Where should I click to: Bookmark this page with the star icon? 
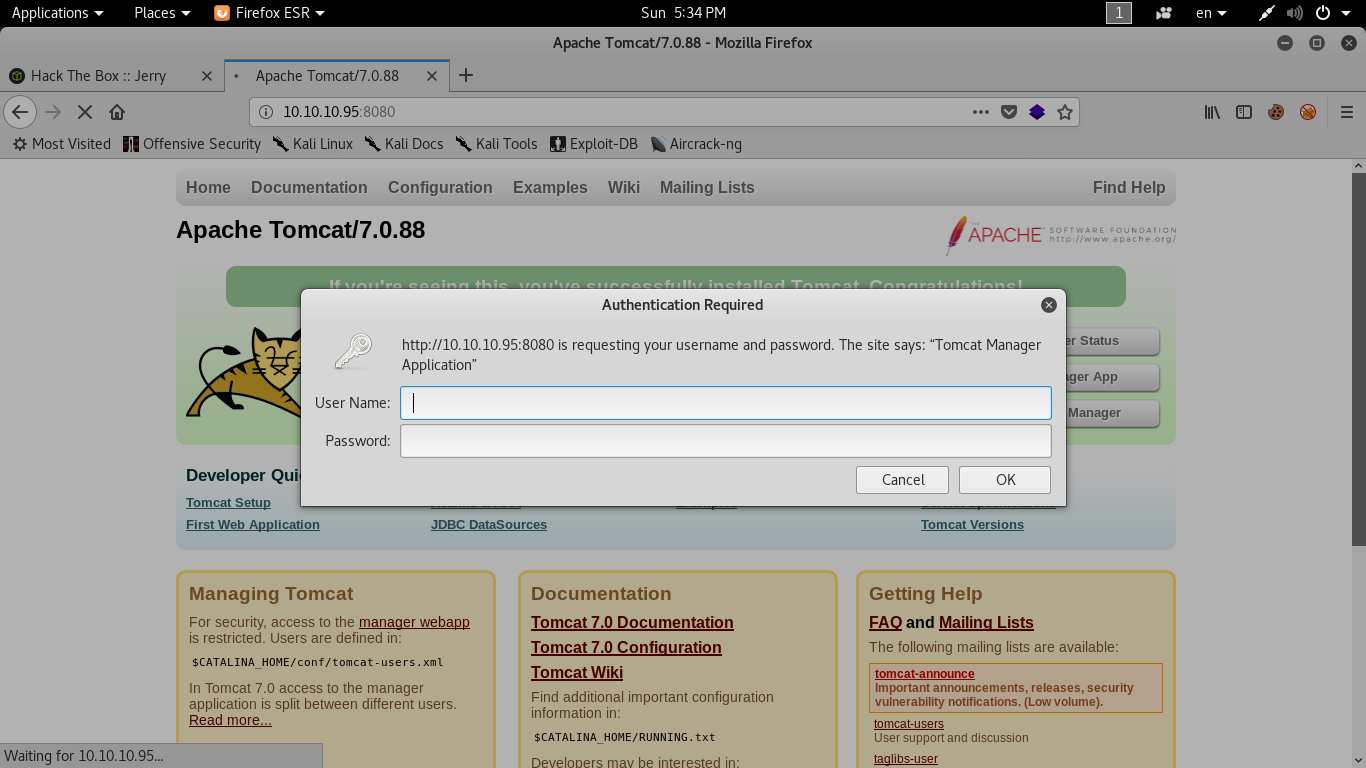pyautogui.click(x=1065, y=112)
